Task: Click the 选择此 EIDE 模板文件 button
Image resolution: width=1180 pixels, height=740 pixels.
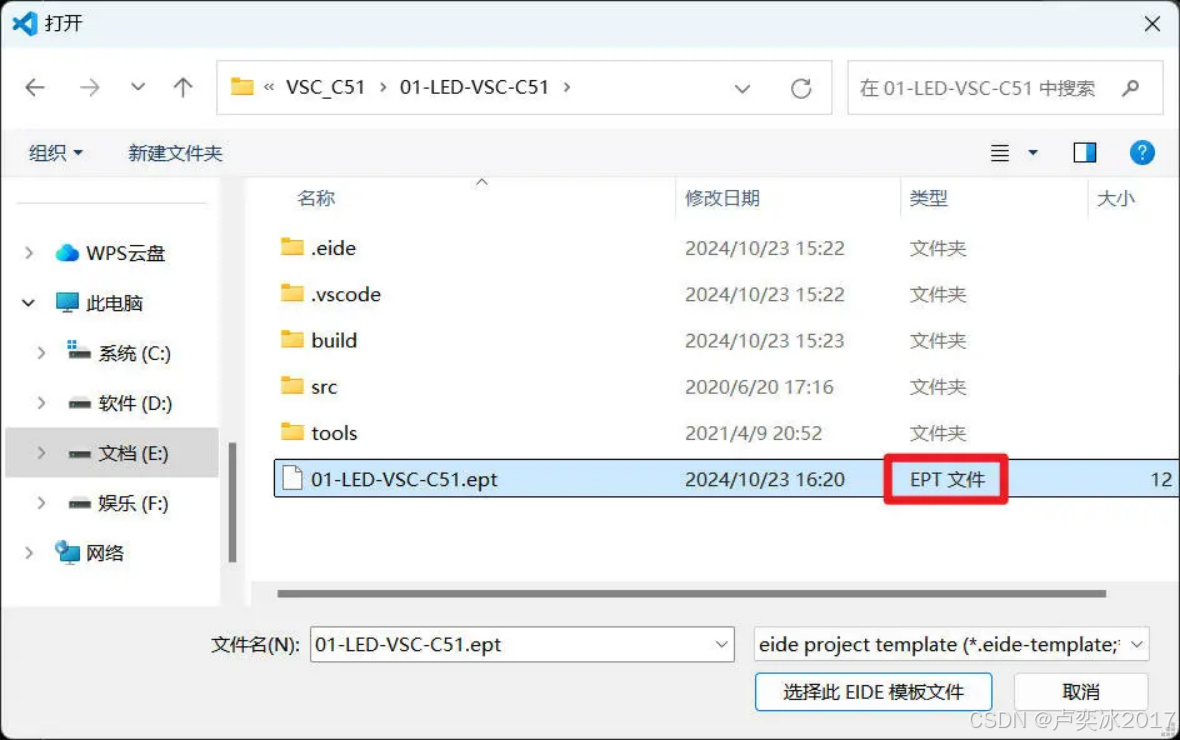Action: point(873,692)
